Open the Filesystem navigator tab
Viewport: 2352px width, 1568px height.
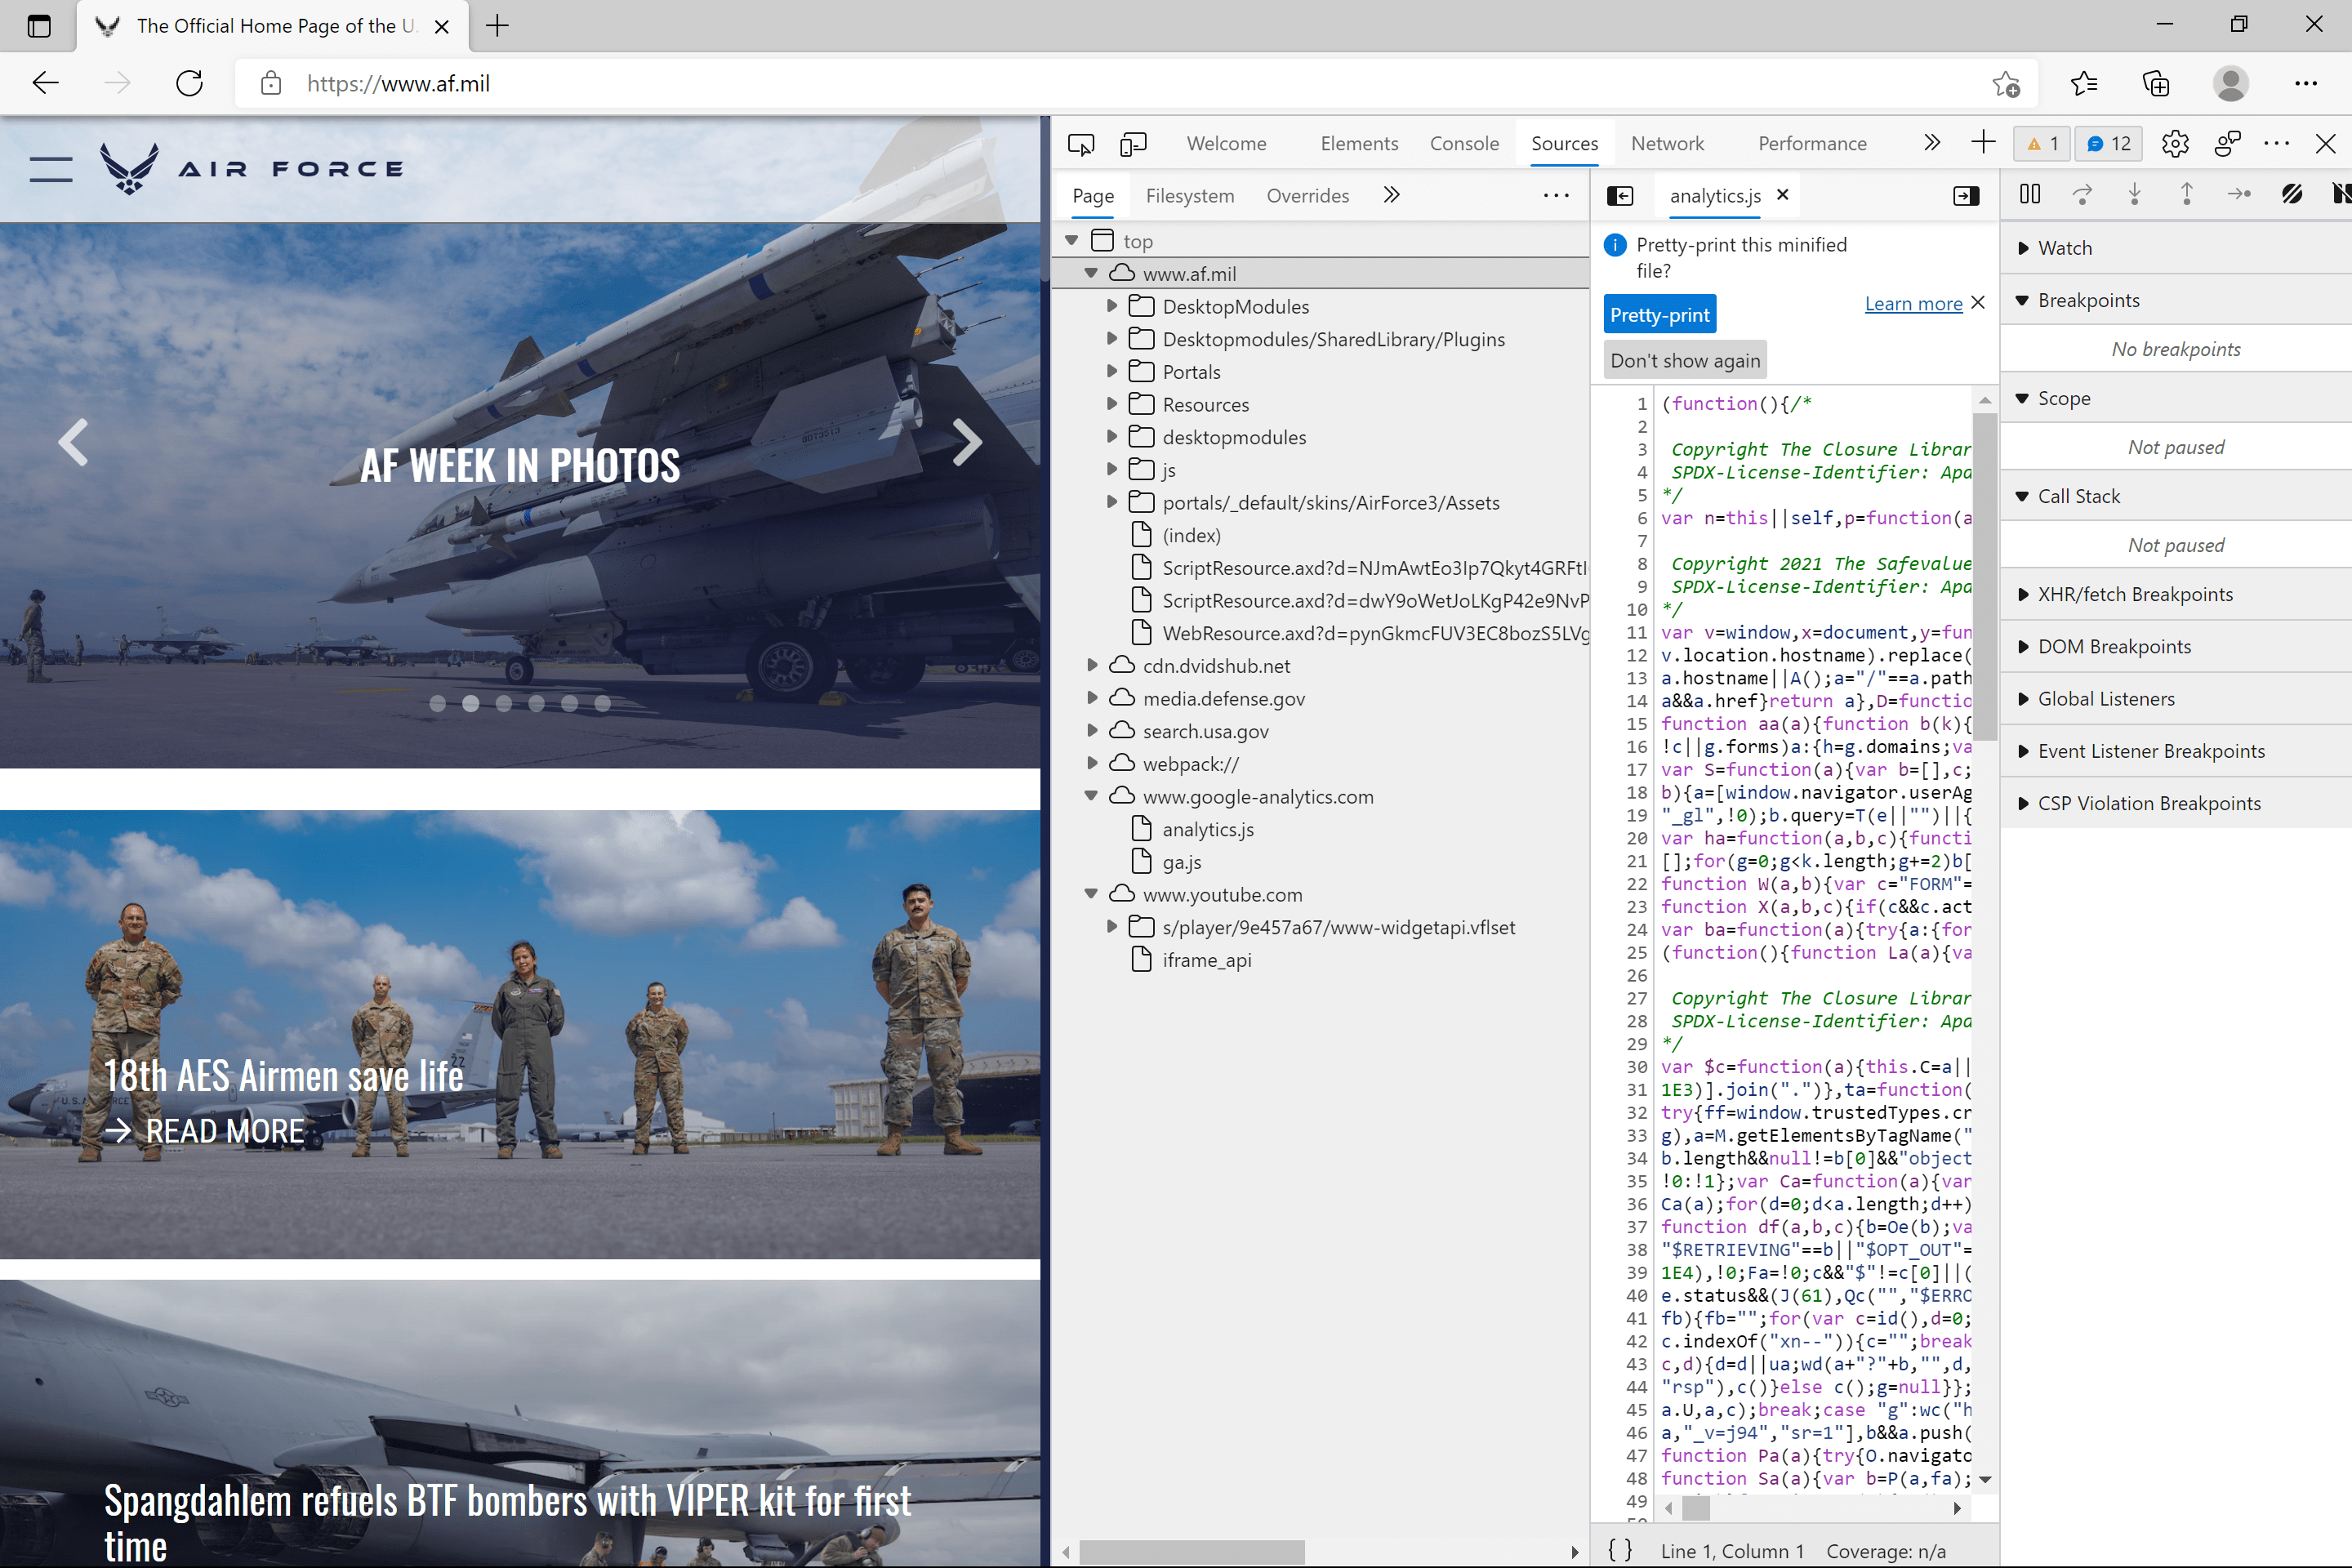pos(1189,196)
